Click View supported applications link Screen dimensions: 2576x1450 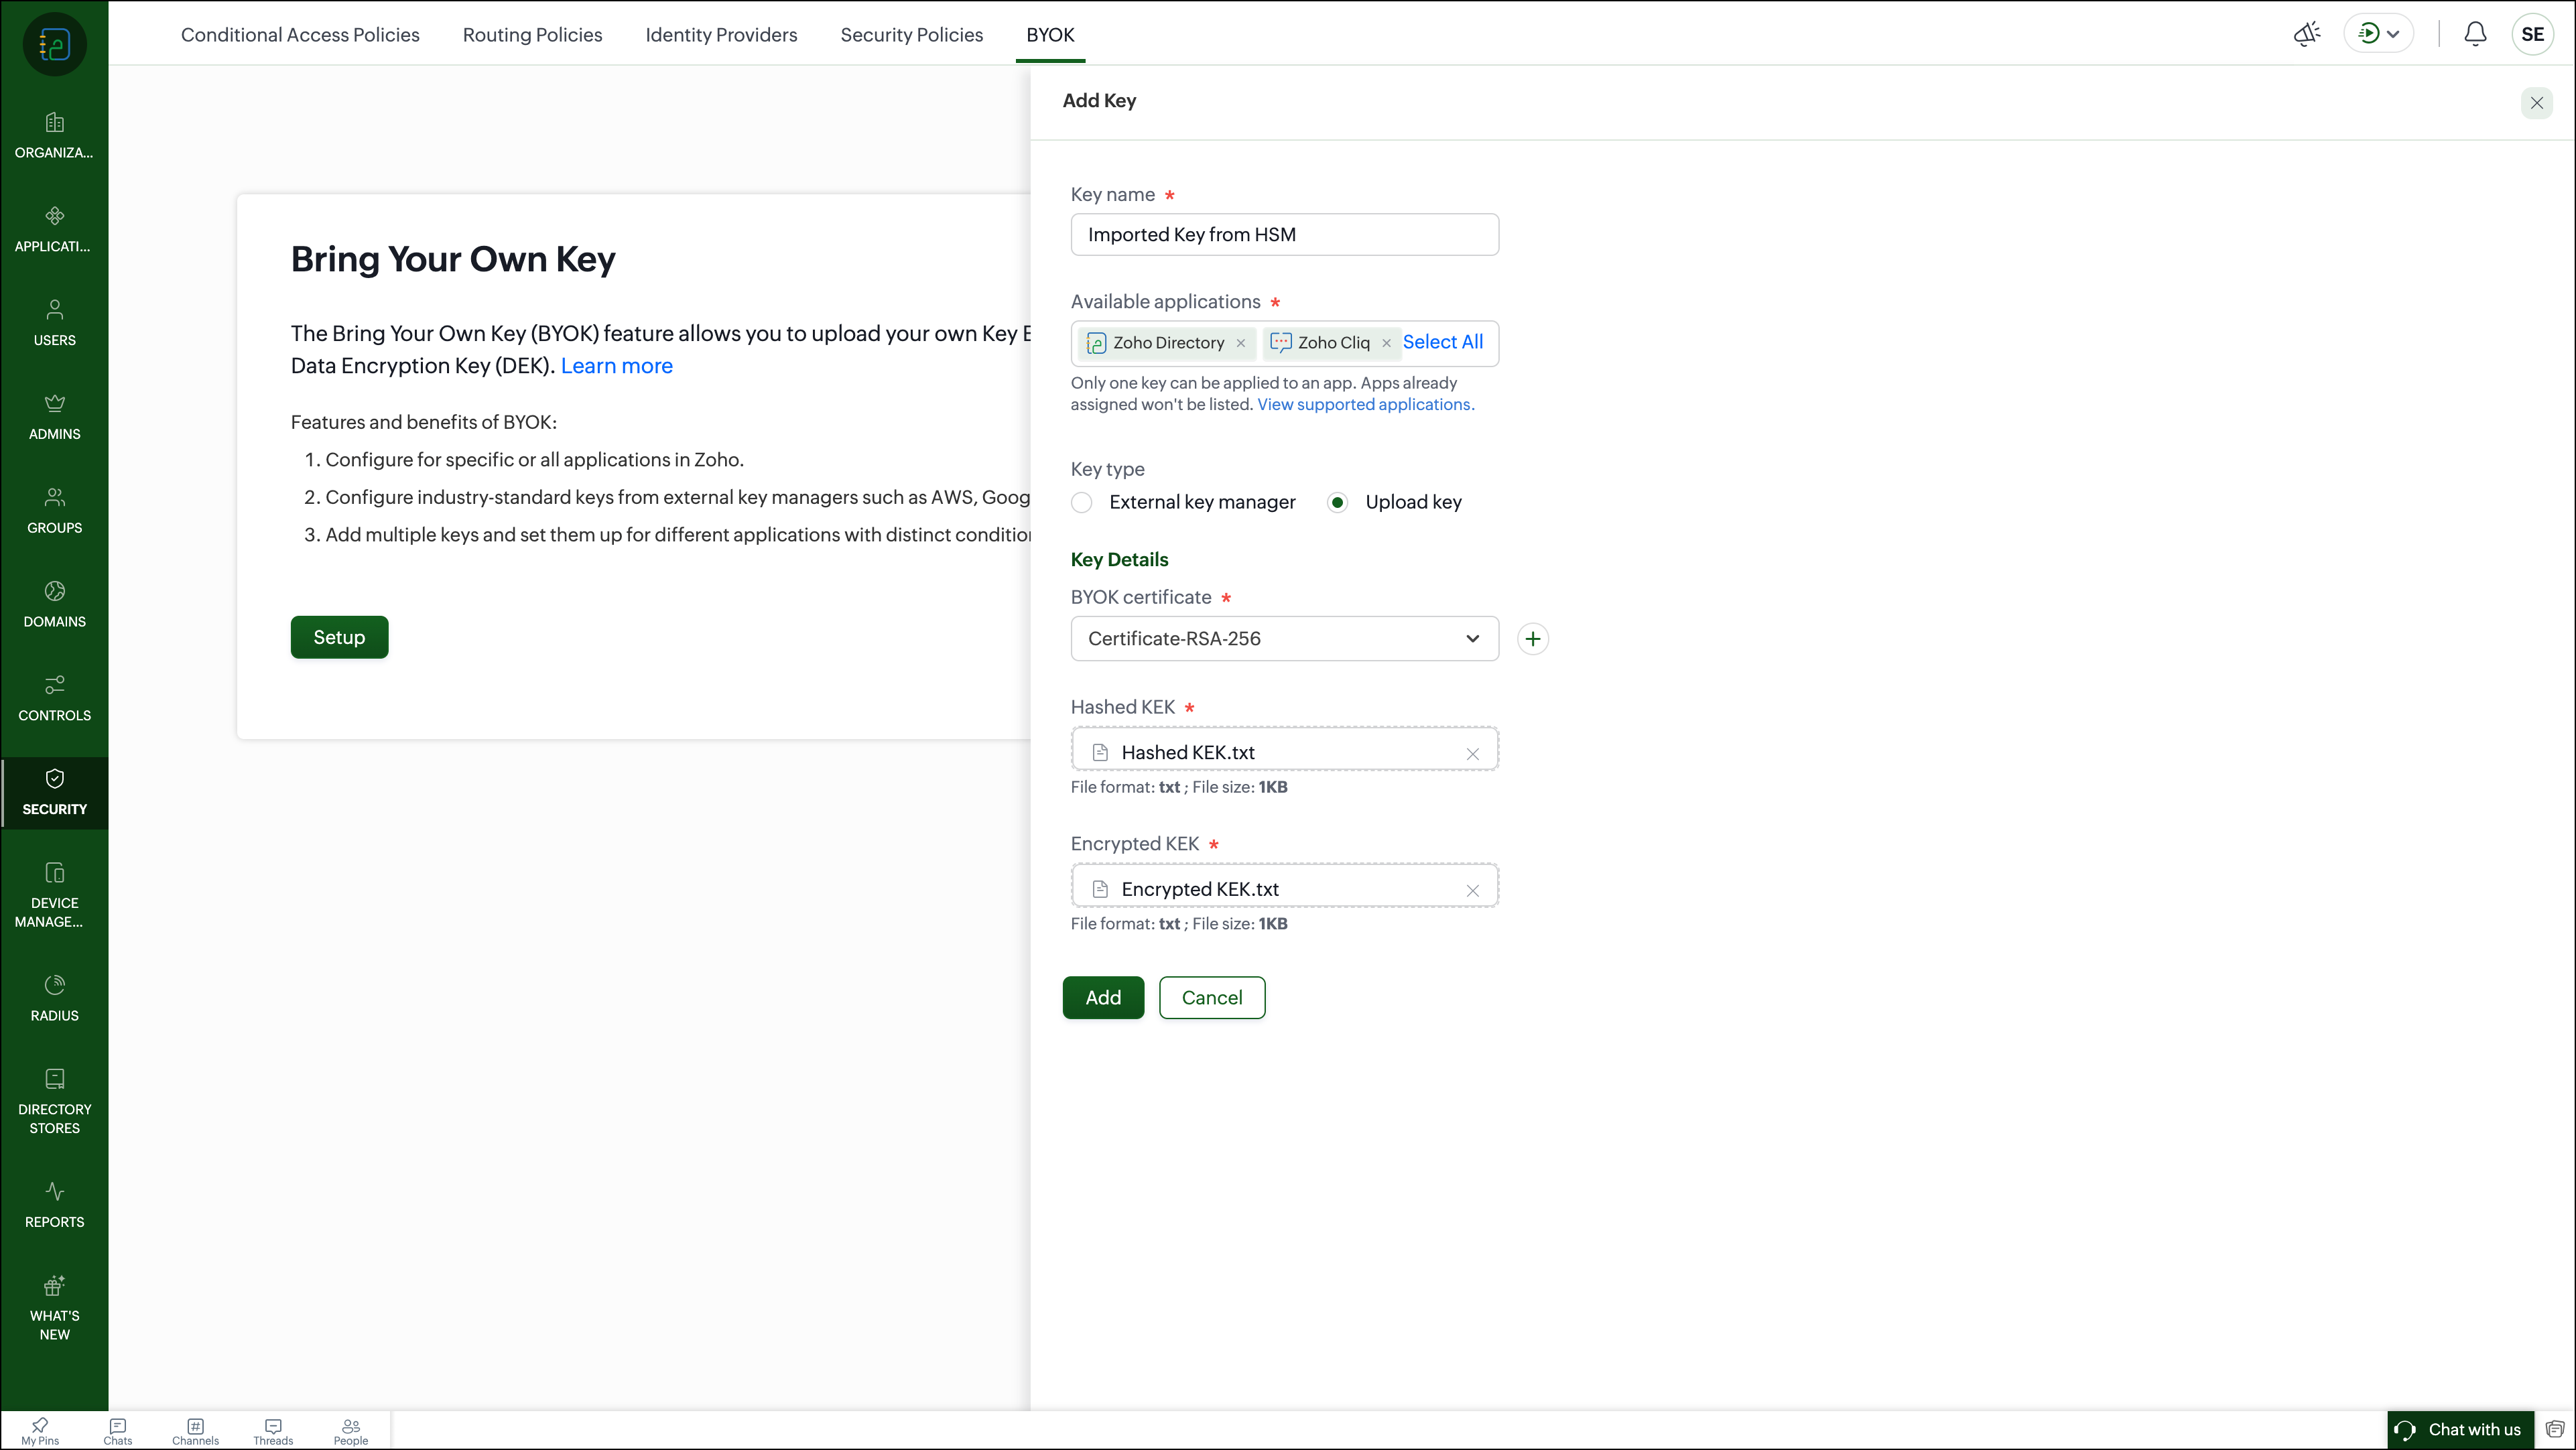point(1365,405)
